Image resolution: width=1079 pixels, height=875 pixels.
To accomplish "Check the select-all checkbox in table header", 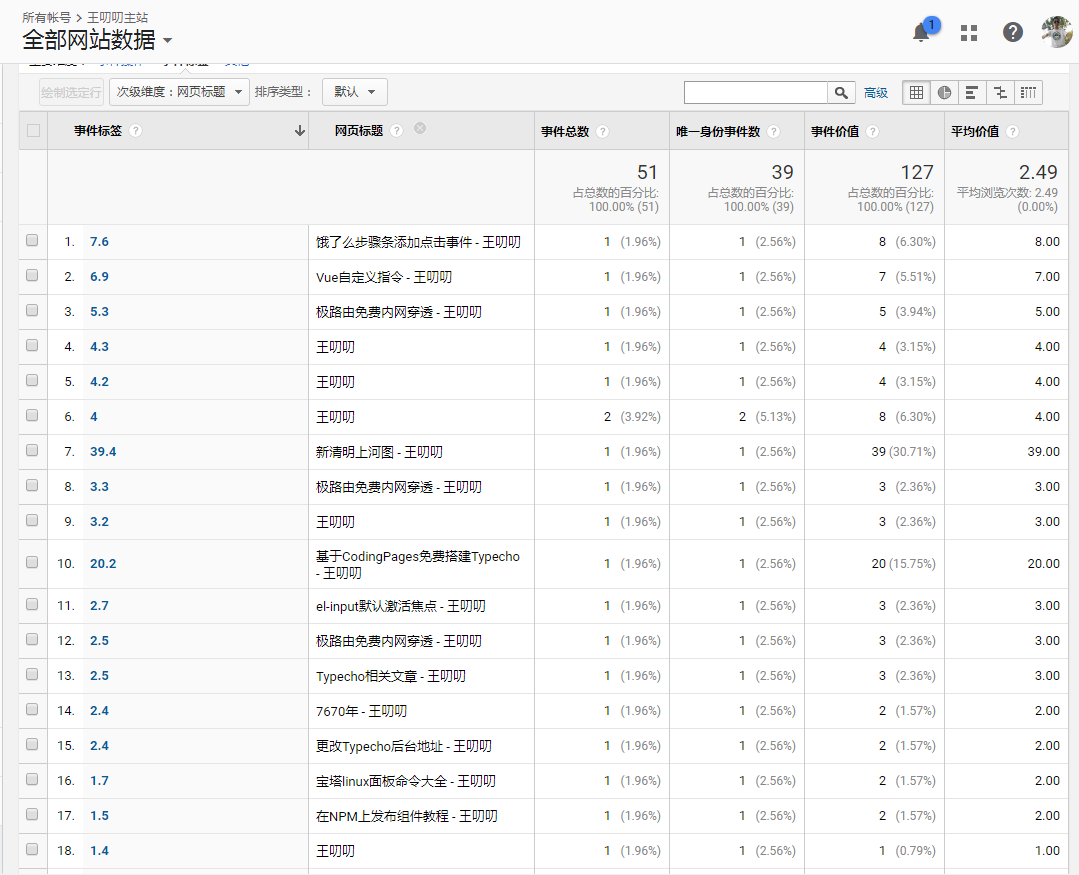I will pos(32,130).
